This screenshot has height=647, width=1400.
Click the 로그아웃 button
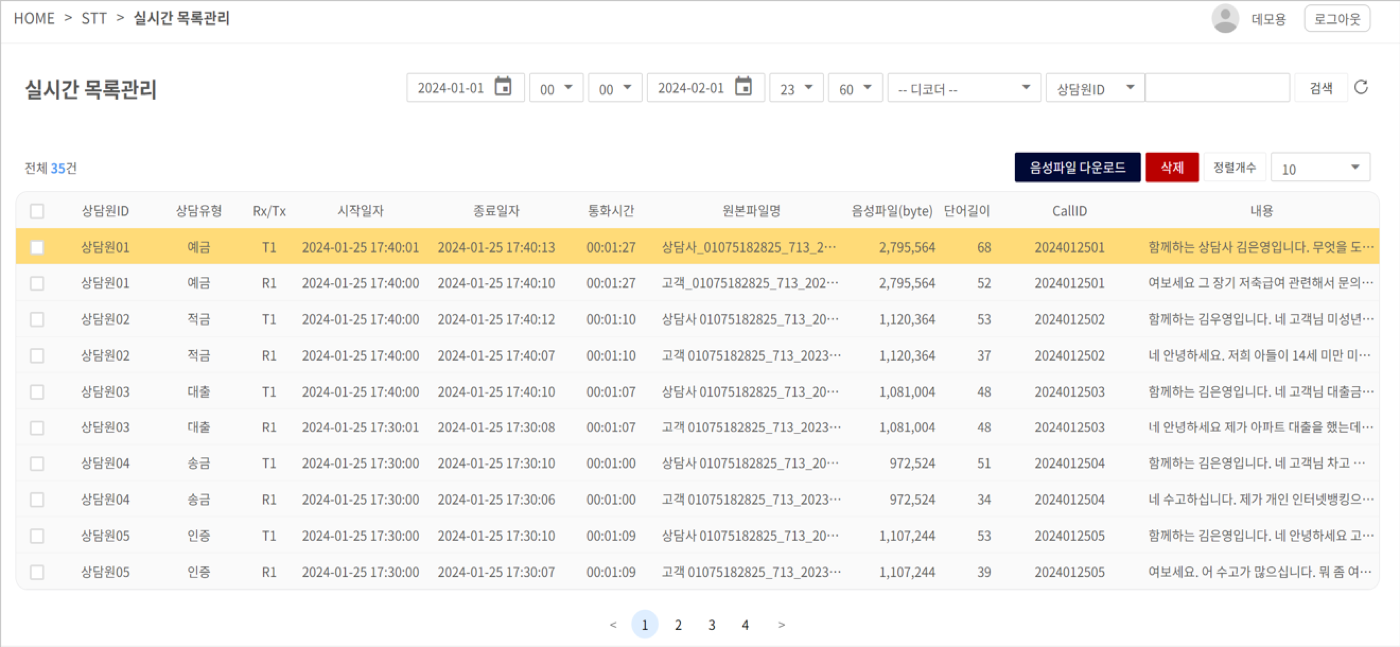1337,18
